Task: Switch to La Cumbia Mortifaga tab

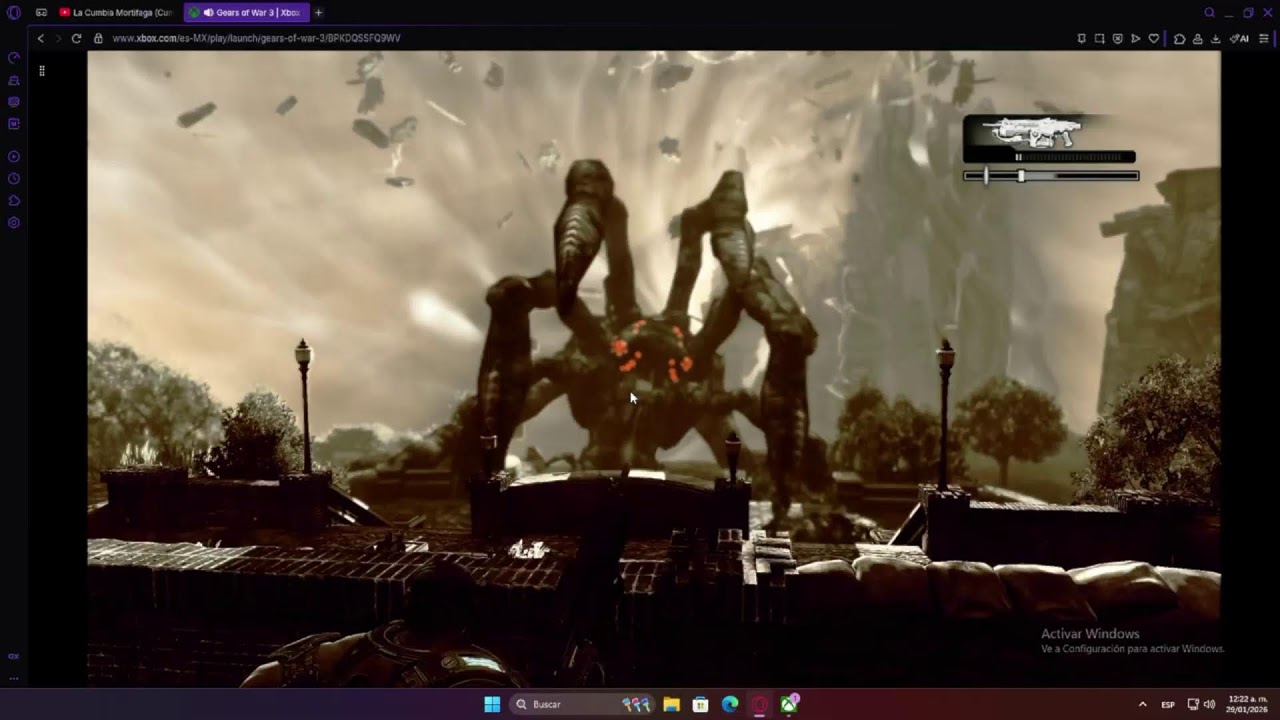Action: tap(116, 12)
